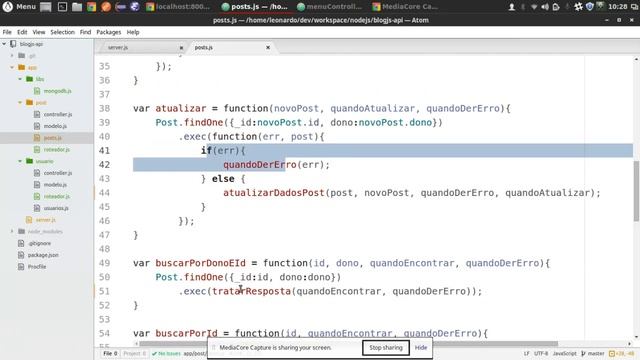Image resolution: width=640 pixels, height=360 pixels.
Task: Collapse the post folder in the tree
Action: click(x=20, y=102)
